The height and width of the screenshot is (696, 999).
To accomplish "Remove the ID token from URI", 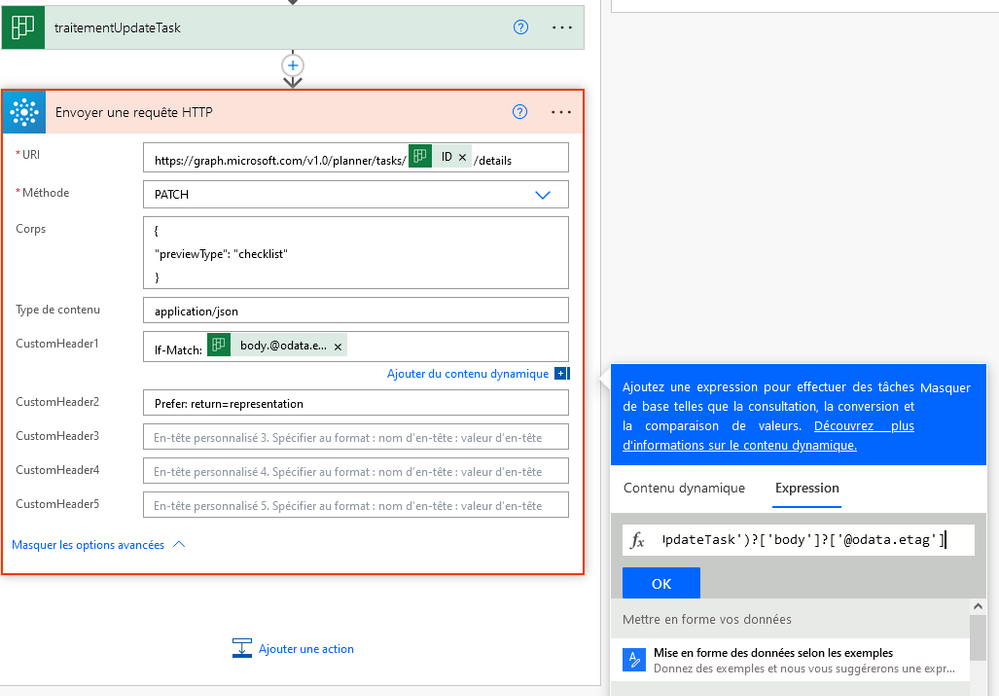I will [x=463, y=157].
